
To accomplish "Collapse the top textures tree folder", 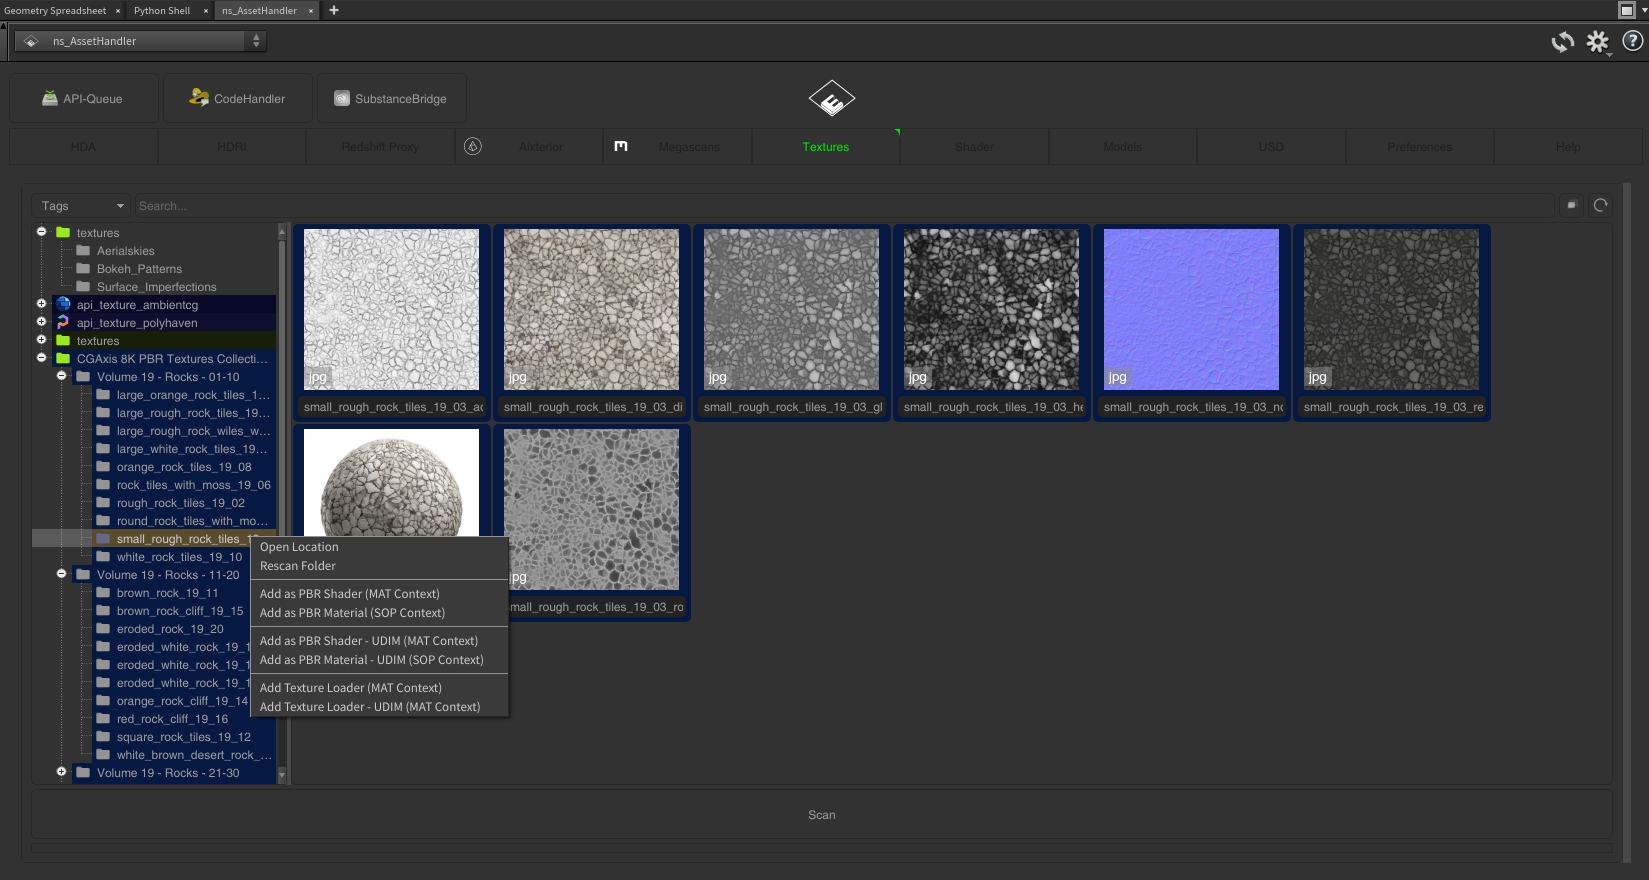I will click(x=42, y=232).
